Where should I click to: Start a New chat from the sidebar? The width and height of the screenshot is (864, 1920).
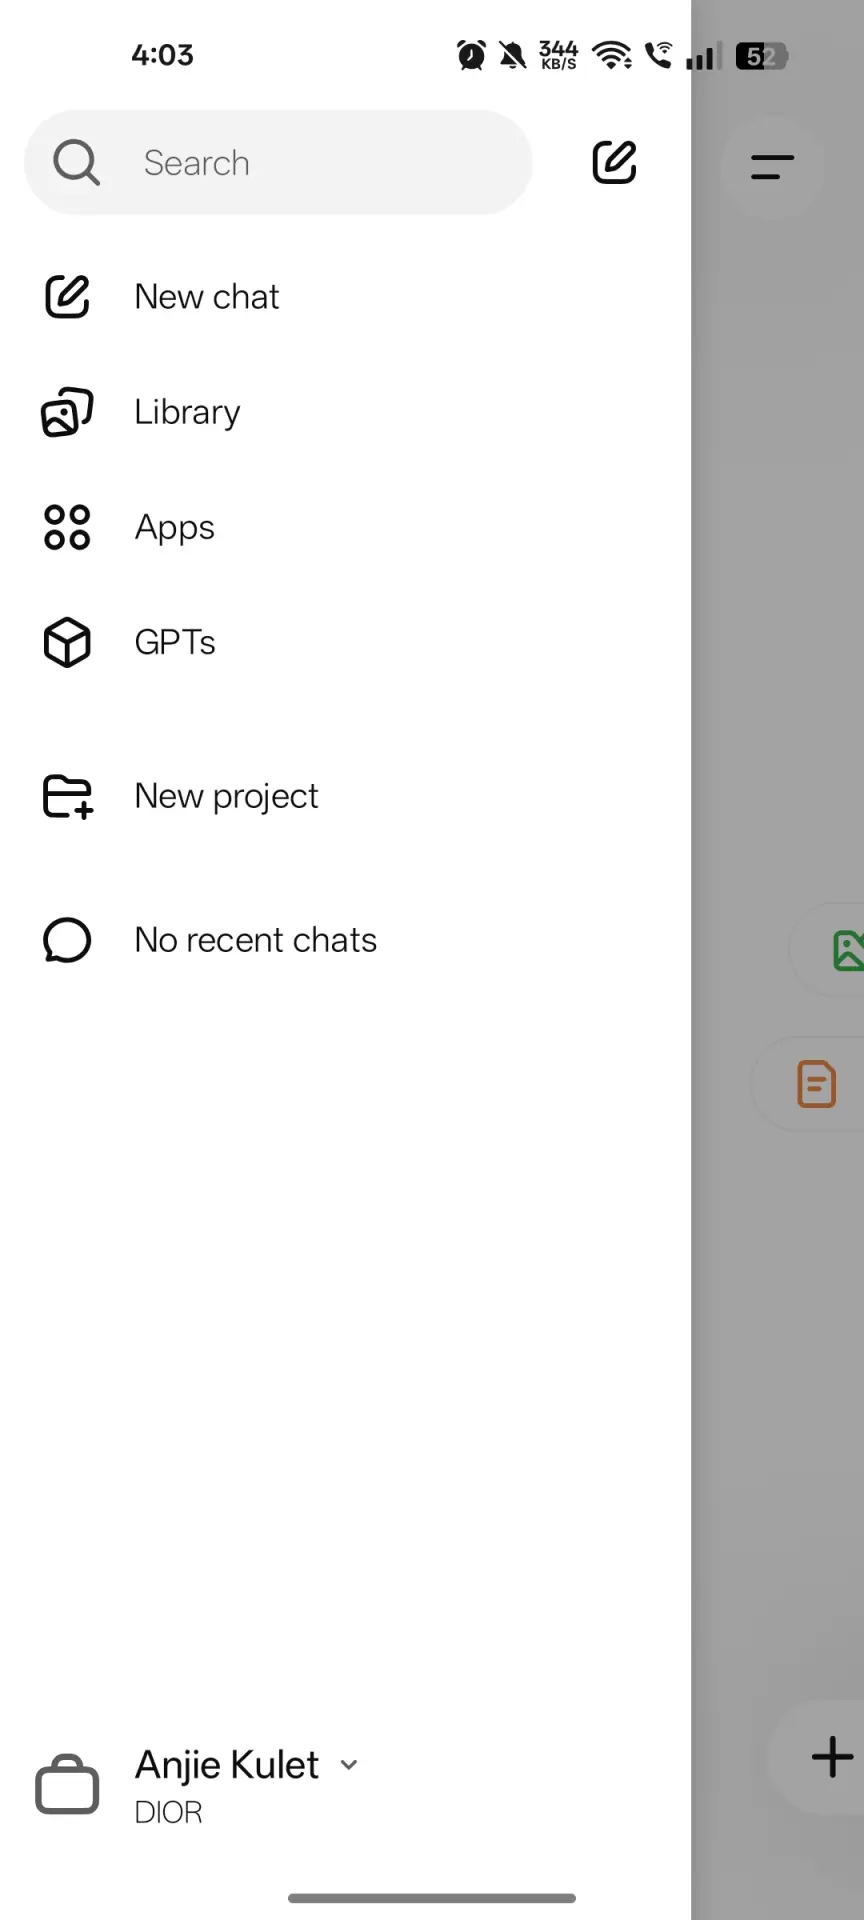(x=207, y=297)
